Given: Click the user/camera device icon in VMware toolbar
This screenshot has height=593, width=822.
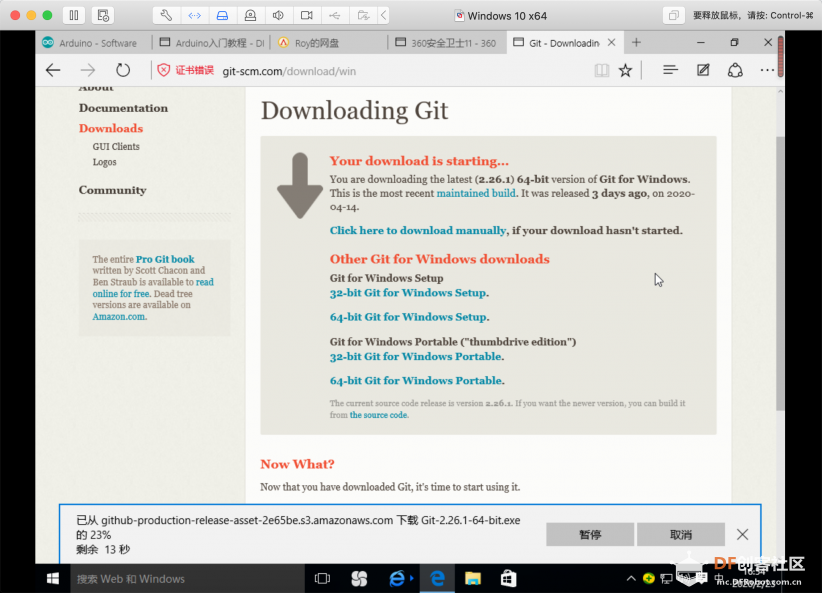Looking at the screenshot, I should pos(251,15).
